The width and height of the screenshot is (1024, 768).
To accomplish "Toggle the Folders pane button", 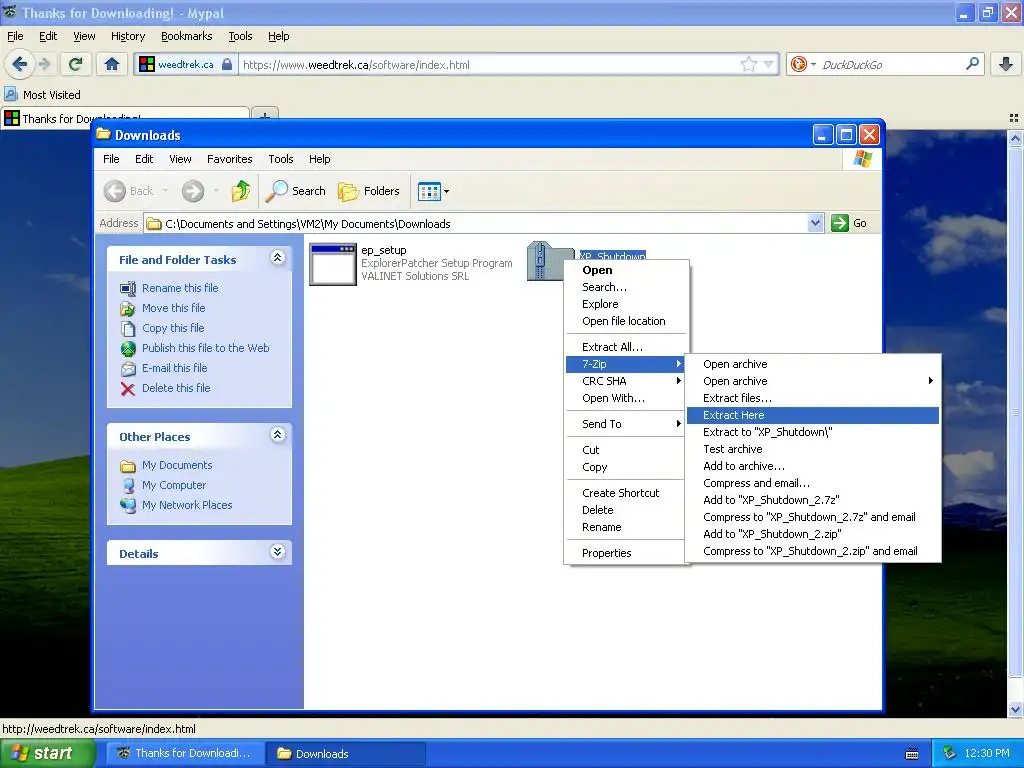I will pyautogui.click(x=368, y=191).
